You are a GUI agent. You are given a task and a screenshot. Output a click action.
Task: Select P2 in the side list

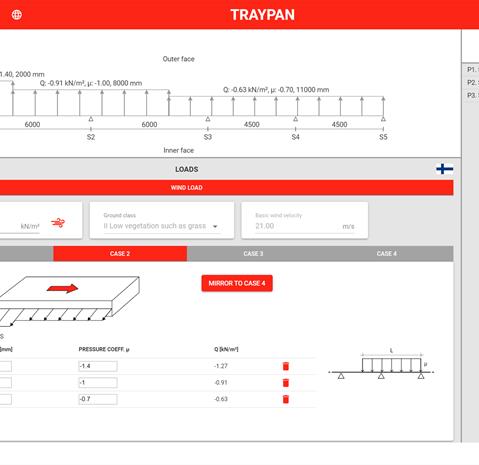(473, 82)
